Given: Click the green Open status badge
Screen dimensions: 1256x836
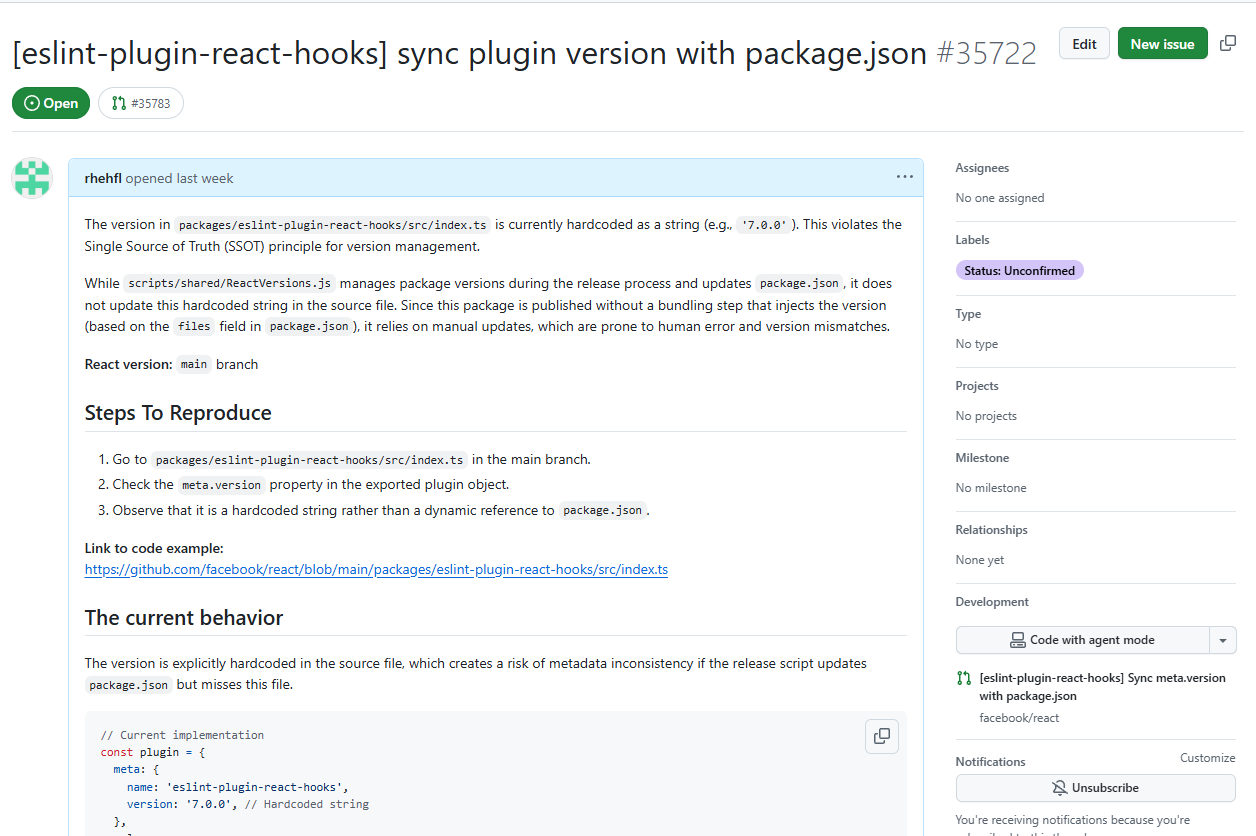Looking at the screenshot, I should (51, 103).
